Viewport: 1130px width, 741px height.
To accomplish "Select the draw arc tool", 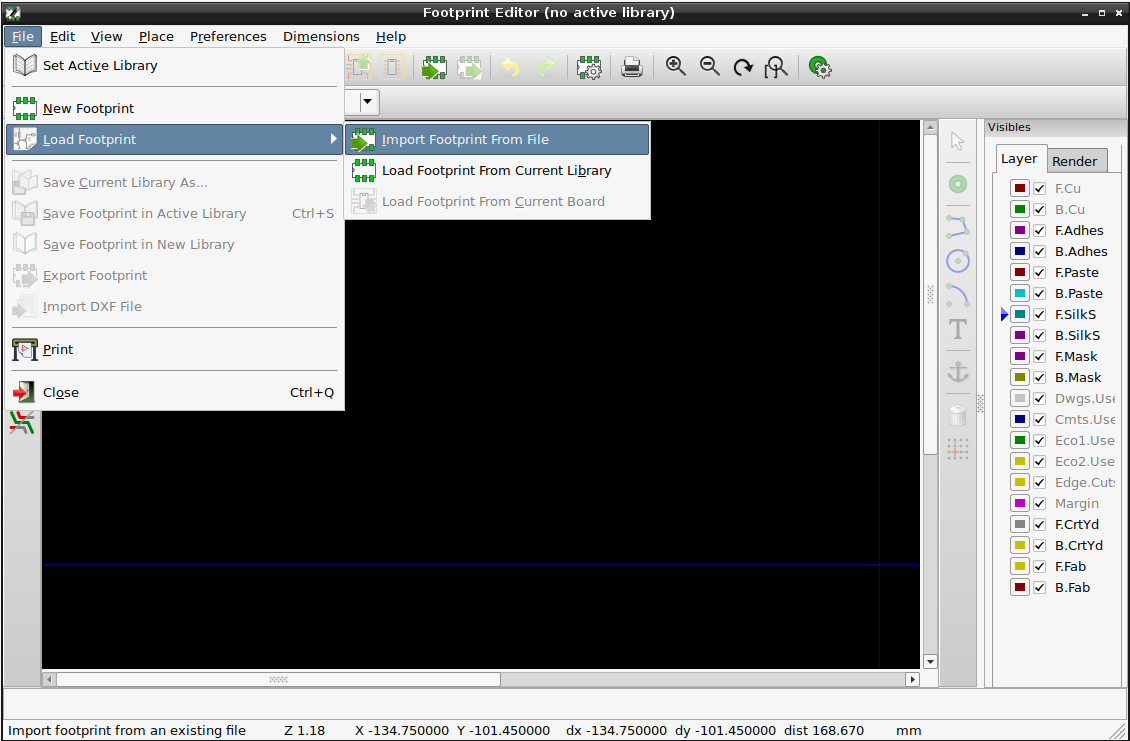I will coord(958,296).
